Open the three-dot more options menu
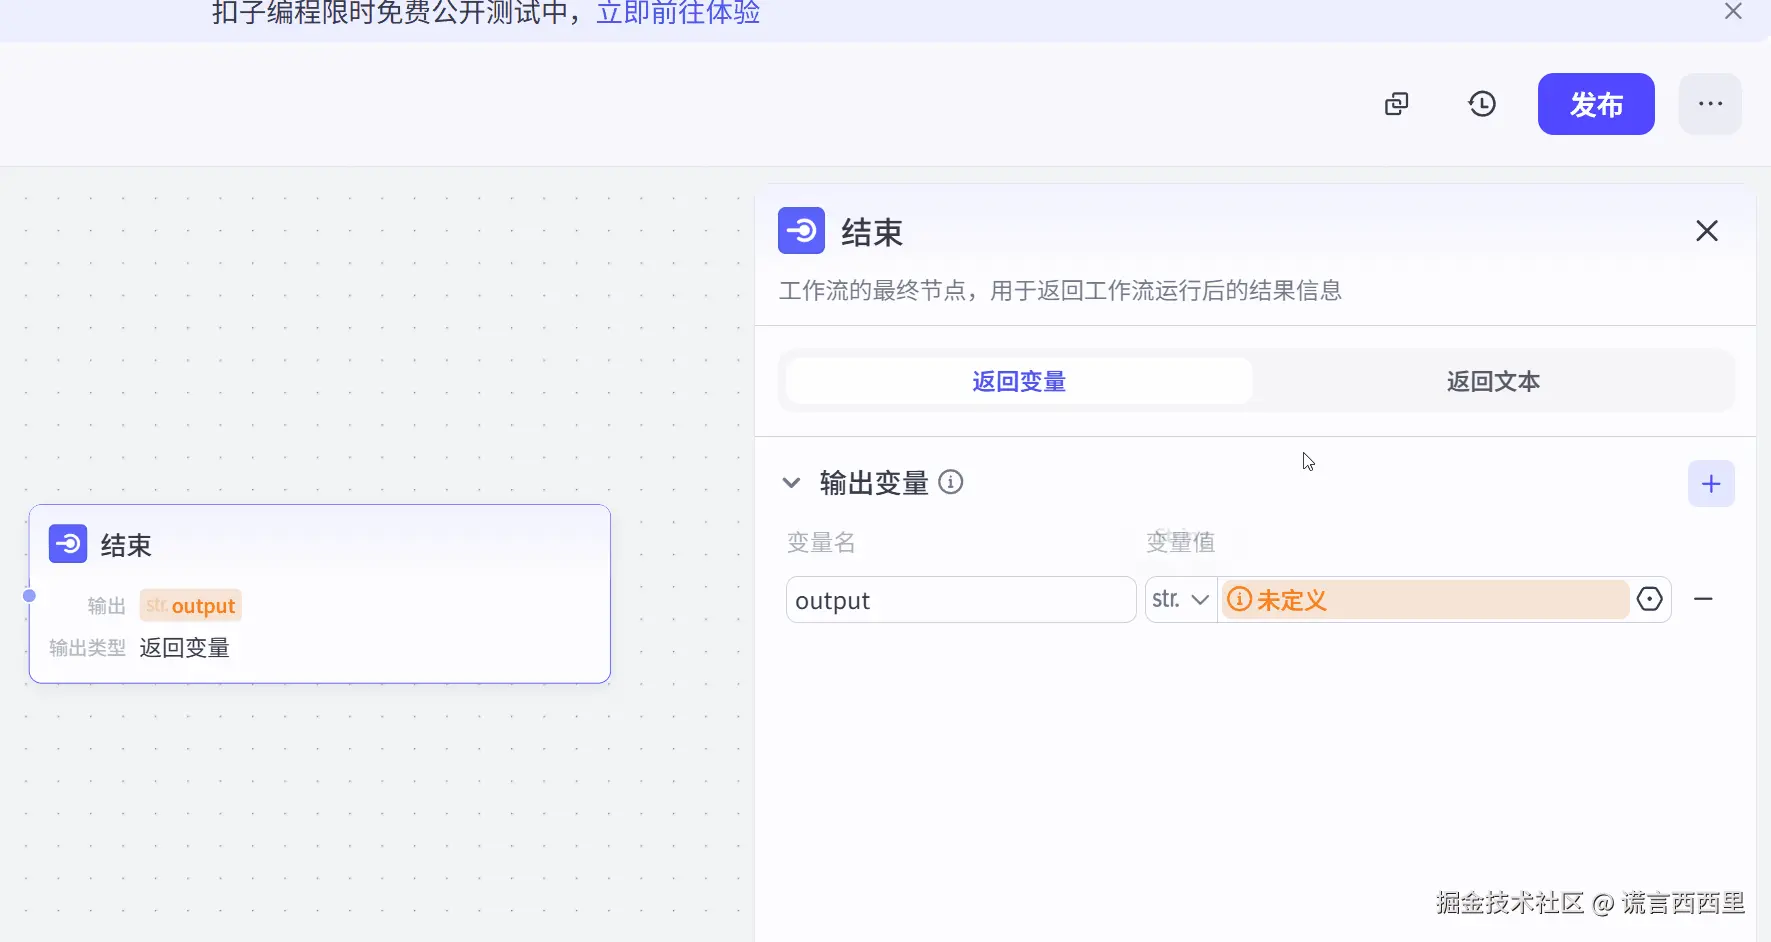1771x942 pixels. [x=1710, y=104]
